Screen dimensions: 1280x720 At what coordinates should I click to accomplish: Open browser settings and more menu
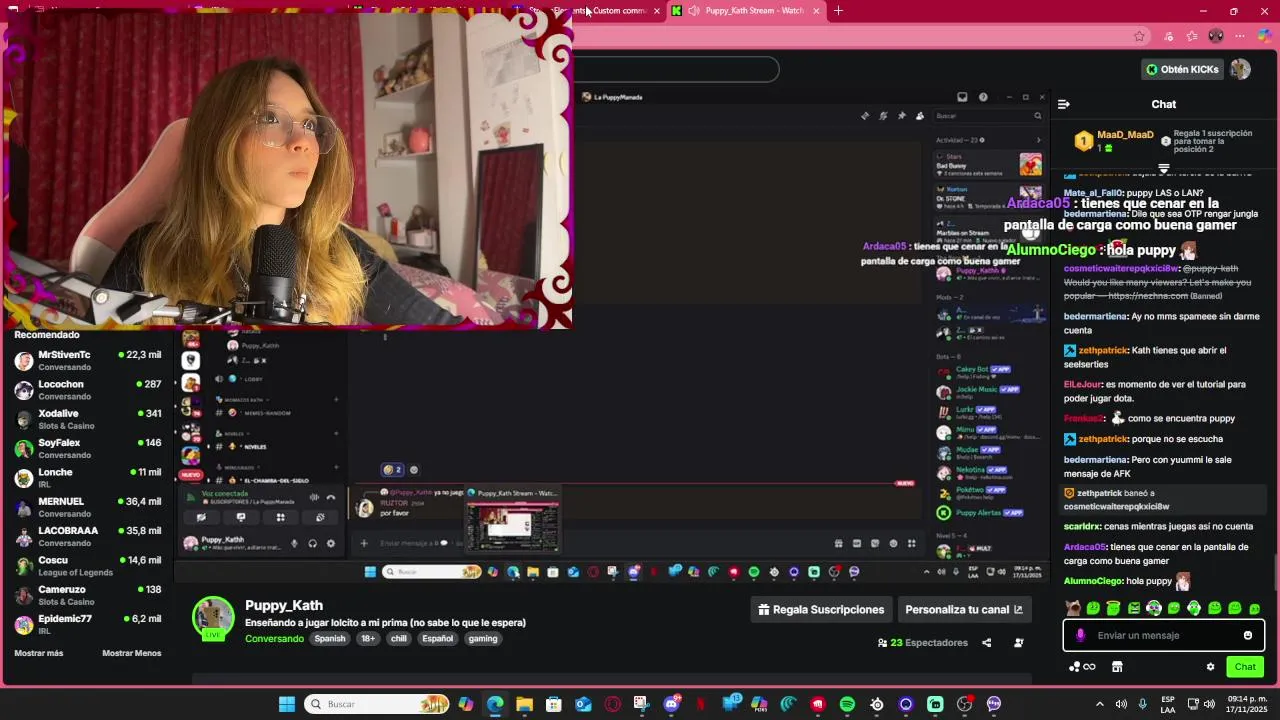[x=1242, y=36]
